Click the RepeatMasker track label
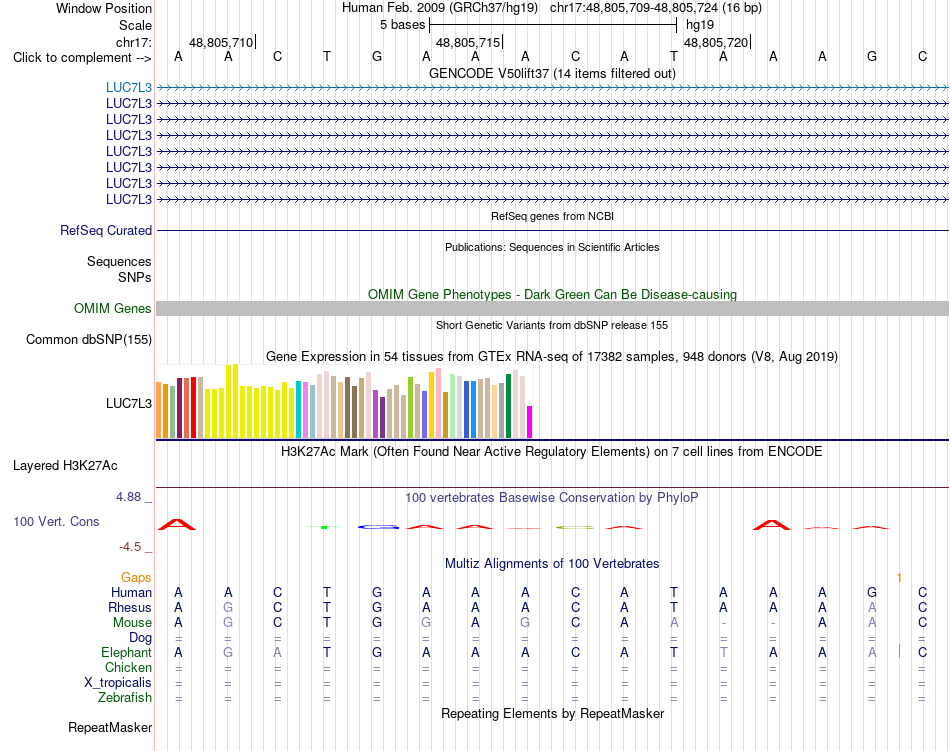The height and width of the screenshot is (751, 950). click(110, 727)
